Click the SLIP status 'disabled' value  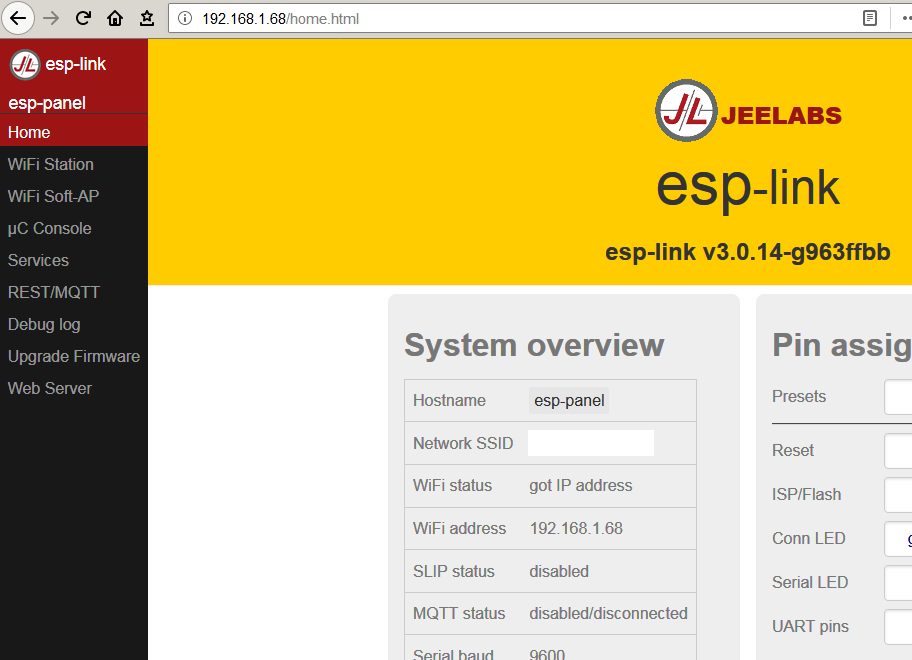pyautogui.click(x=559, y=571)
